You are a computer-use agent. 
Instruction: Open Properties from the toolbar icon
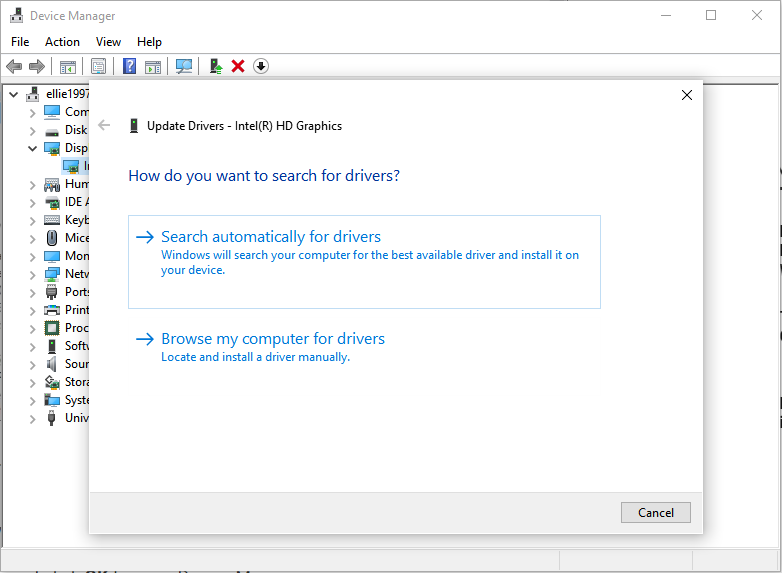(98, 66)
